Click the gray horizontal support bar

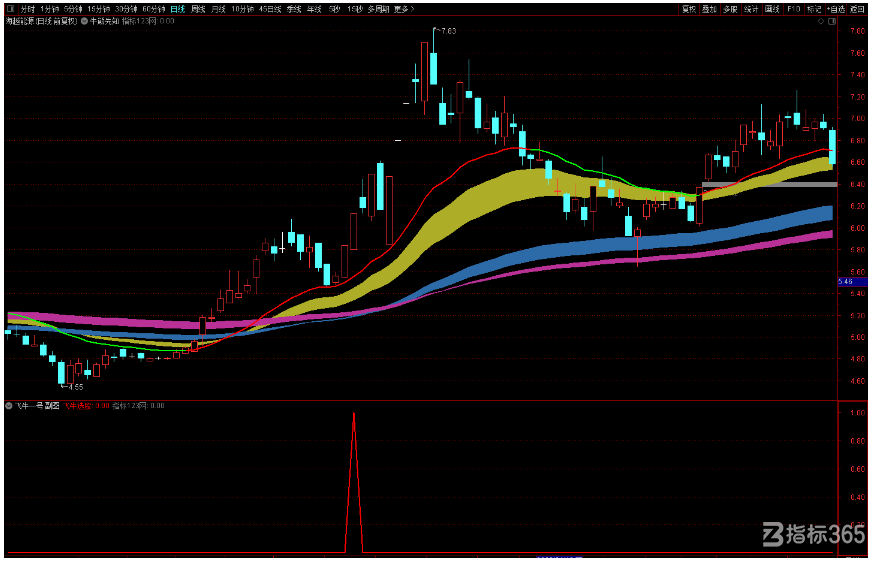[770, 184]
